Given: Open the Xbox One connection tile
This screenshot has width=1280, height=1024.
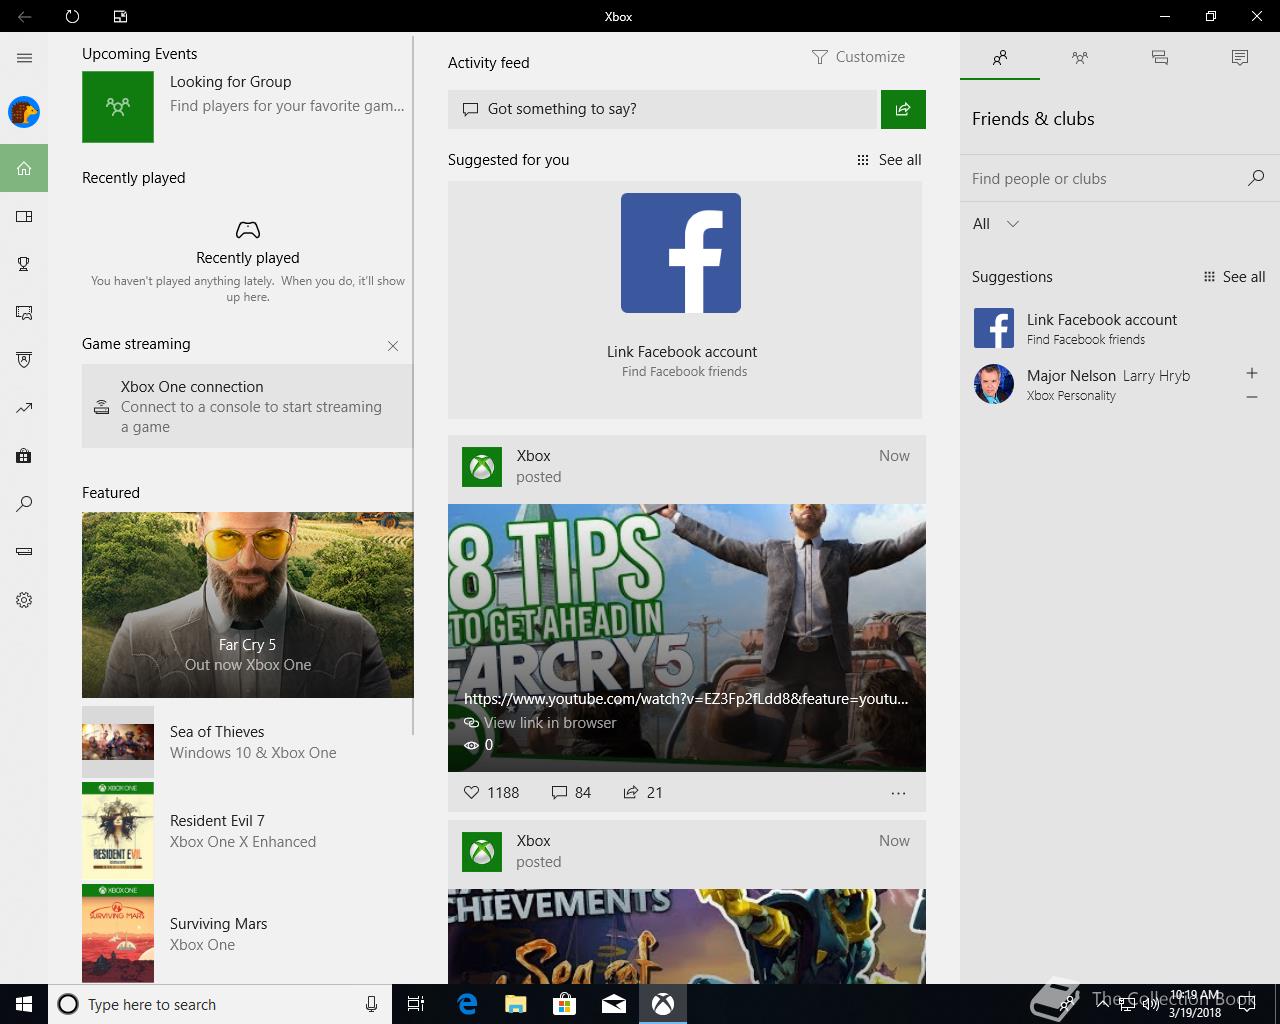Looking at the screenshot, I should tap(247, 406).
